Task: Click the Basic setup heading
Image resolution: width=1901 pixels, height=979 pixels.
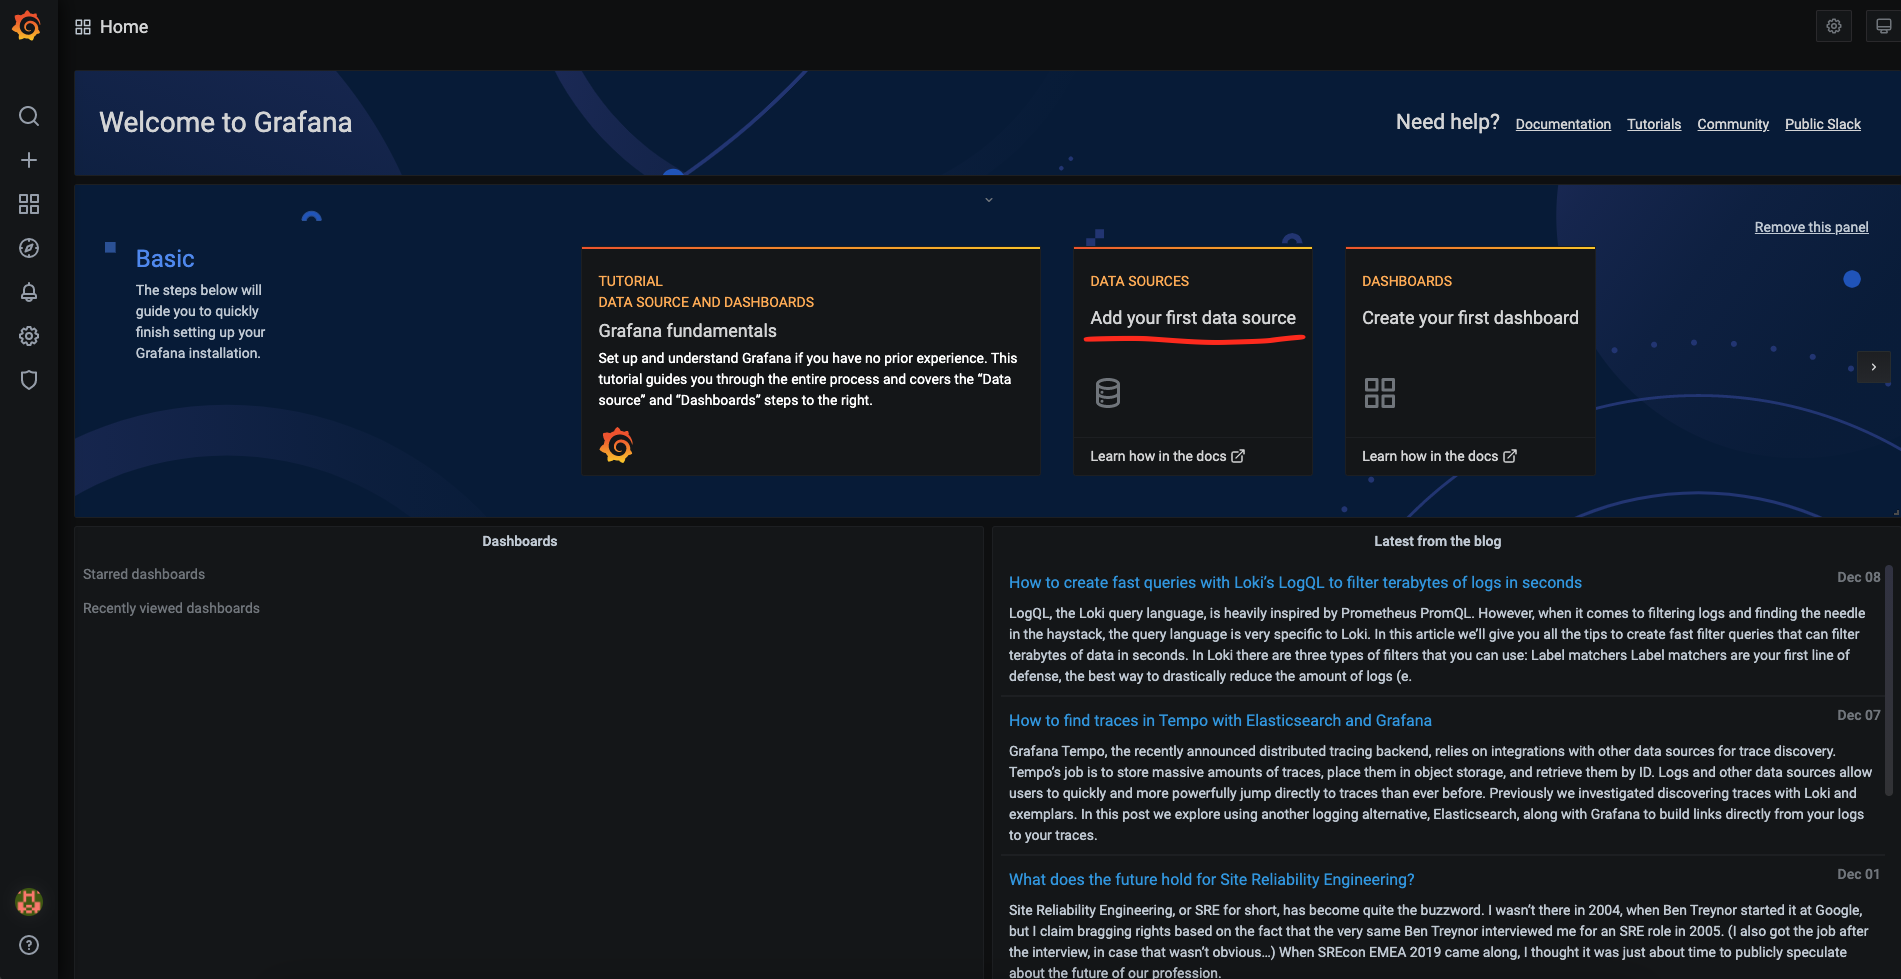Action: pos(165,259)
